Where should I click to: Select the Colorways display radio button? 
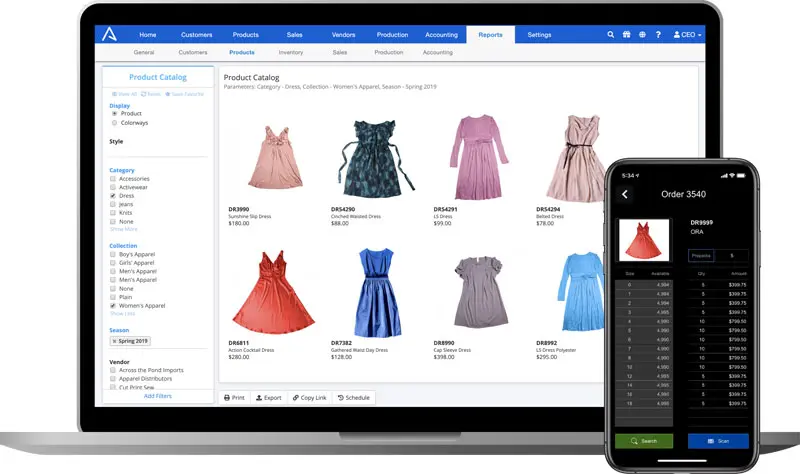[x=114, y=123]
